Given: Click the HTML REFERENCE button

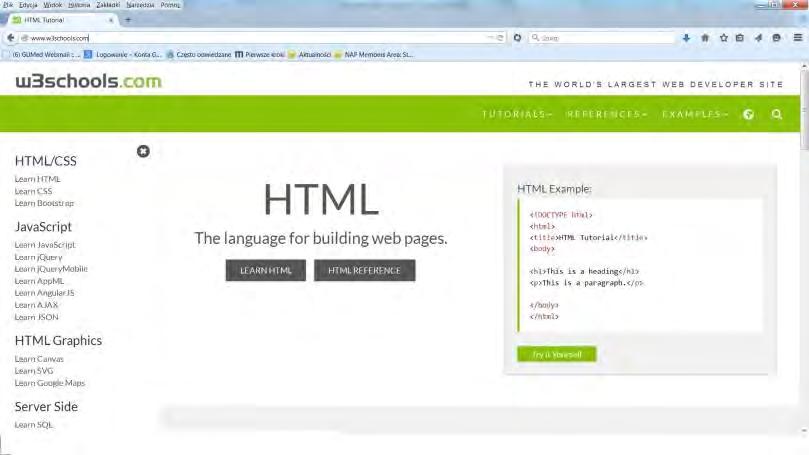Looking at the screenshot, I should click(x=364, y=270).
